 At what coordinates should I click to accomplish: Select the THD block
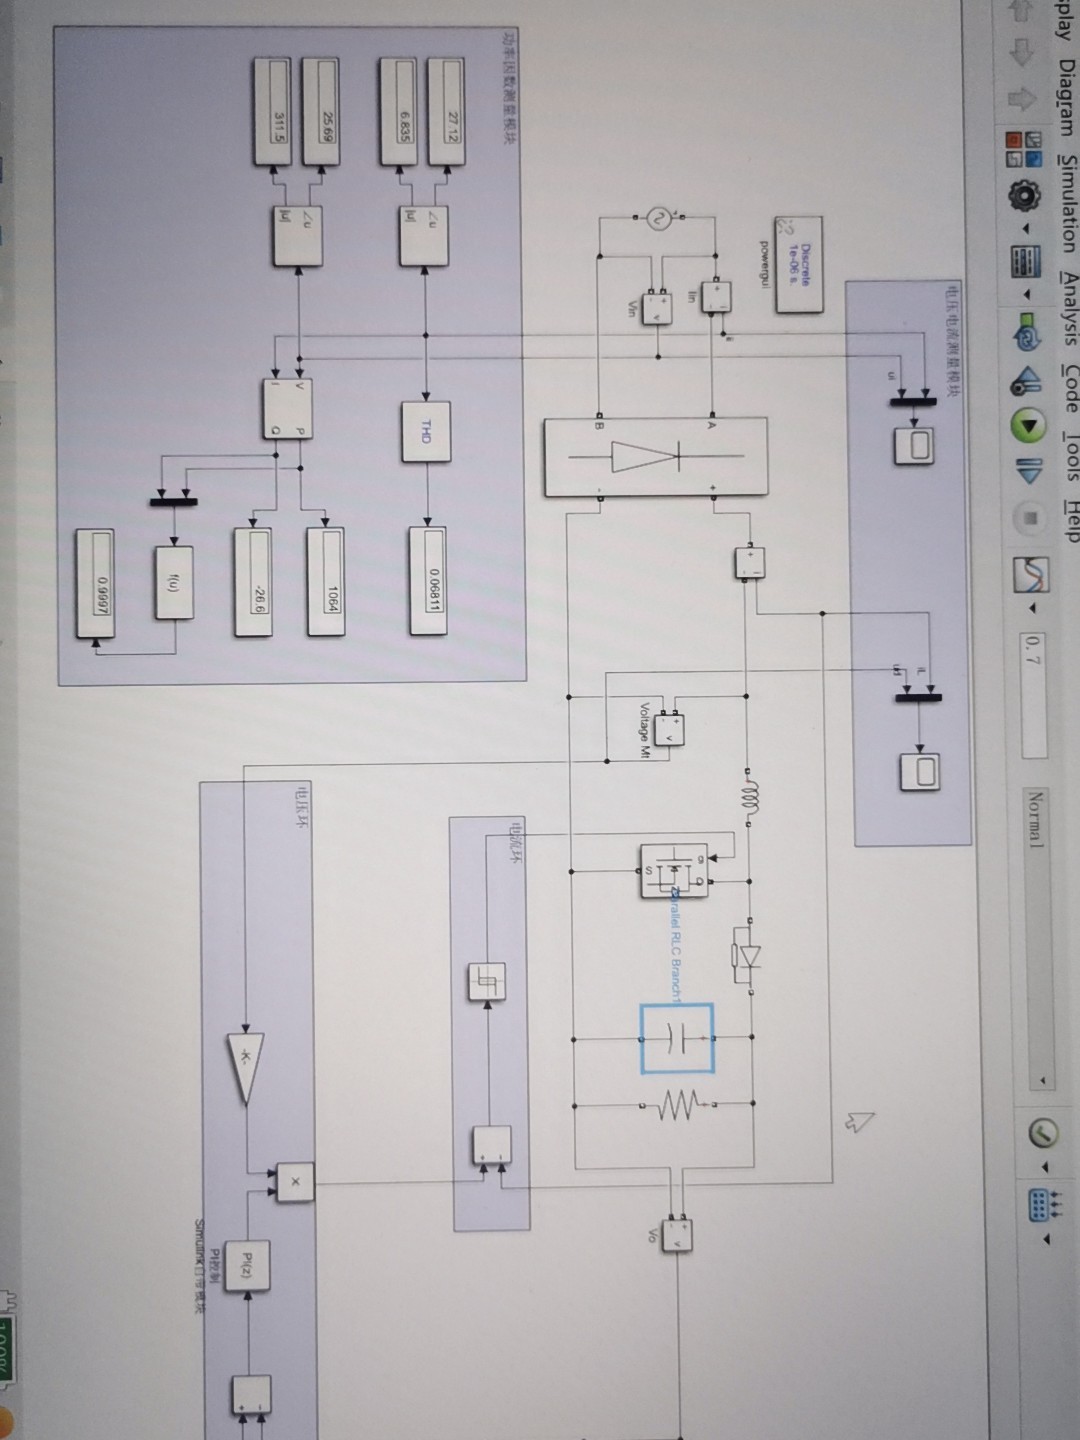425,431
